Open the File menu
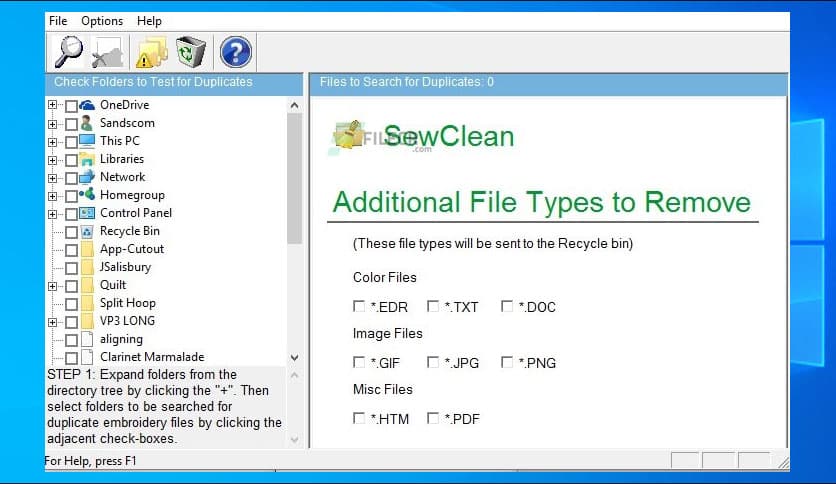836x484 pixels. pos(58,21)
